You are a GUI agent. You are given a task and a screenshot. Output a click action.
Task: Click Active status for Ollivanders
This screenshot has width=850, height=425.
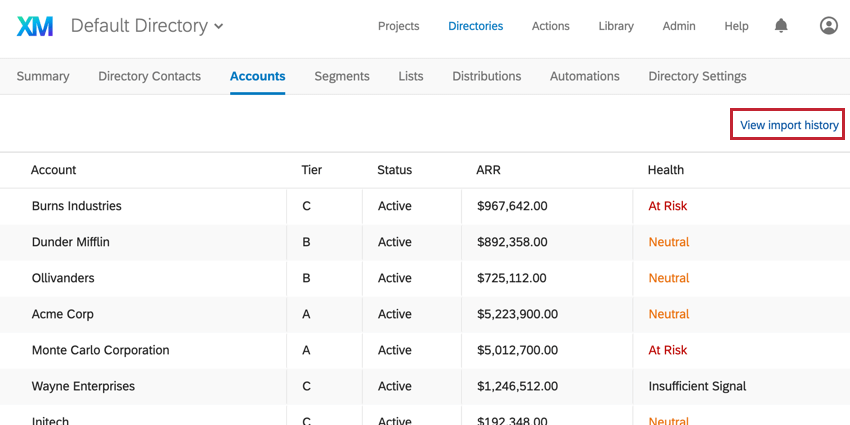pyautogui.click(x=395, y=278)
